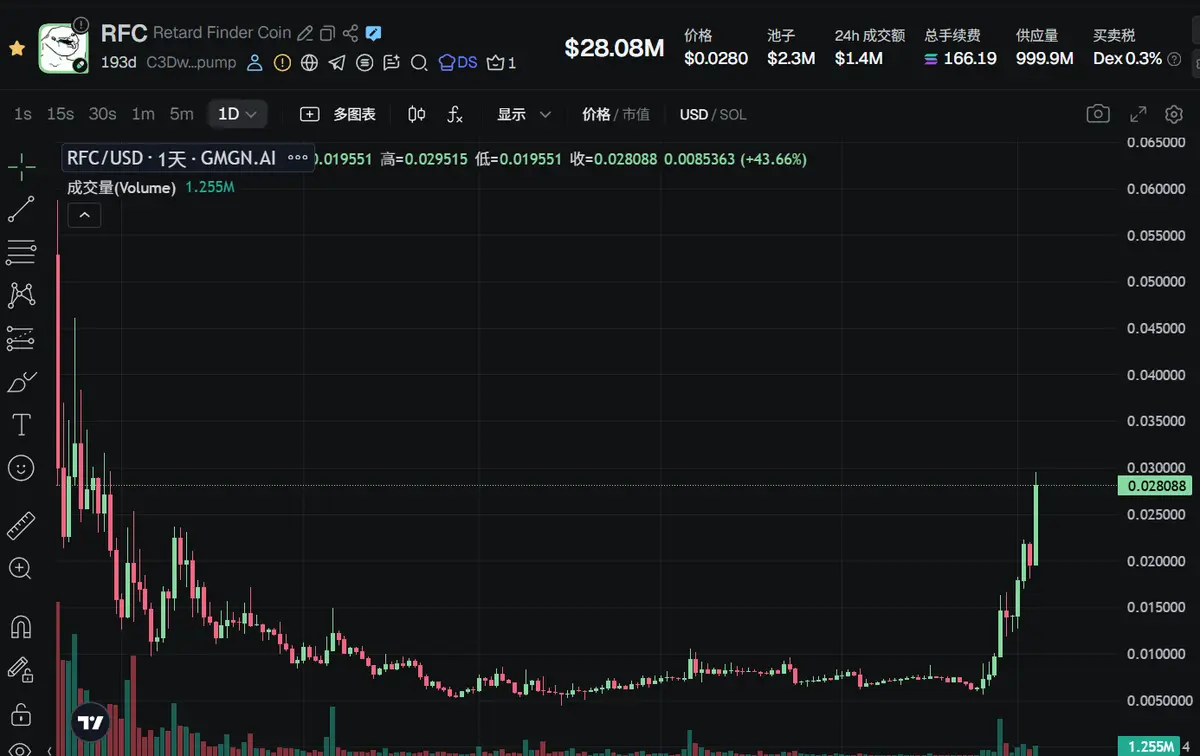Select the 15s timeframe
This screenshot has width=1200, height=756.
coord(60,114)
